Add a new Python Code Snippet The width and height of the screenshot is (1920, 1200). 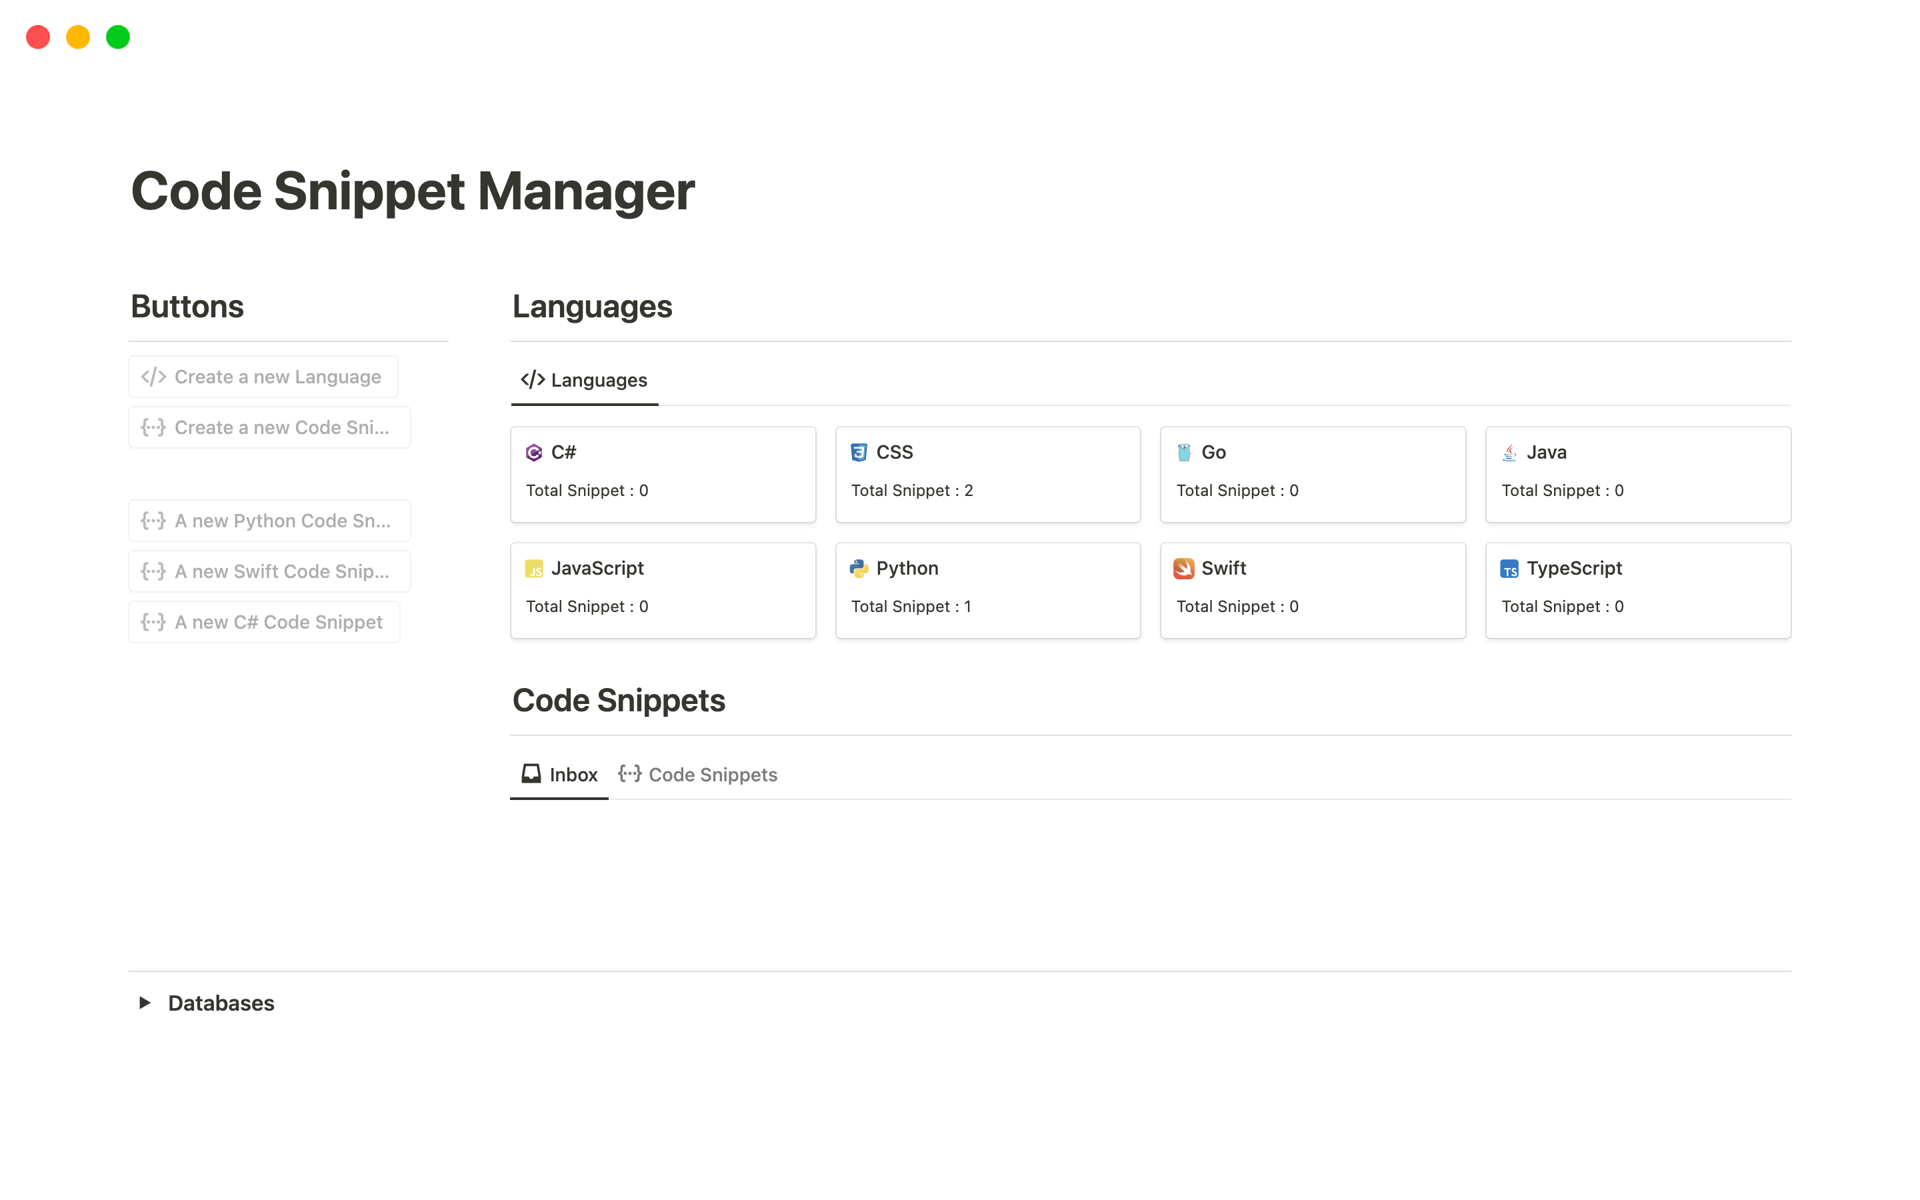[x=269, y=521]
